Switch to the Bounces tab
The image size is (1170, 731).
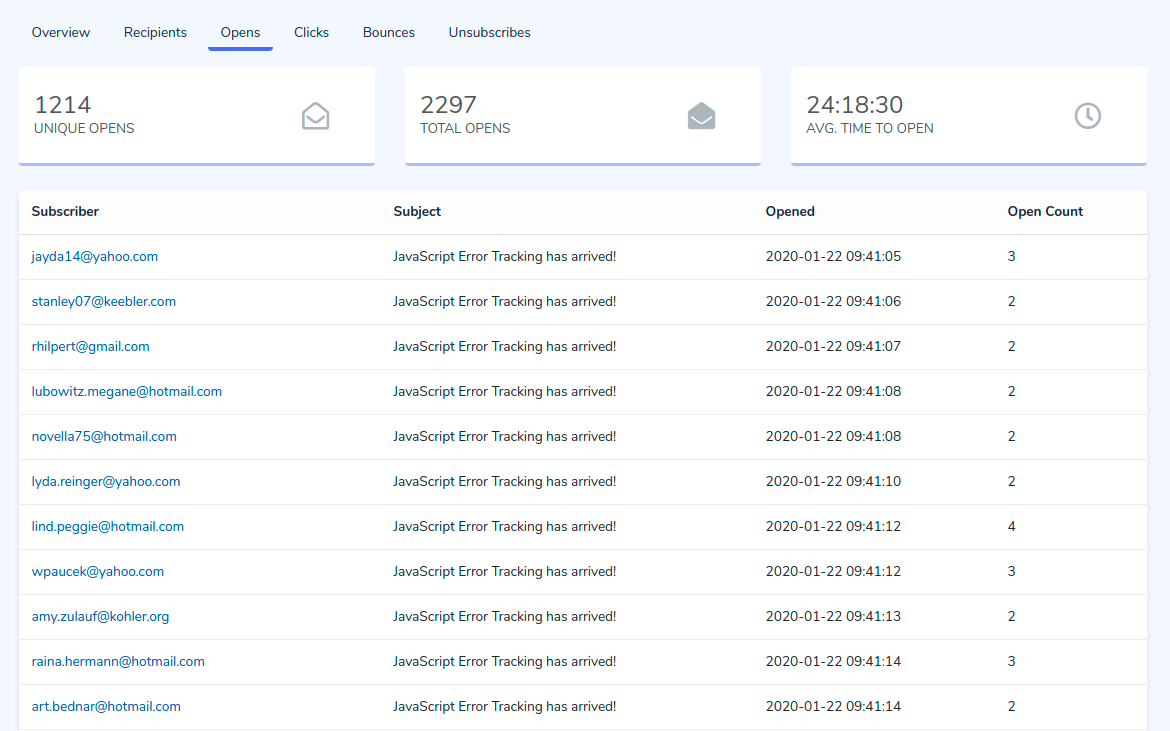[x=388, y=32]
